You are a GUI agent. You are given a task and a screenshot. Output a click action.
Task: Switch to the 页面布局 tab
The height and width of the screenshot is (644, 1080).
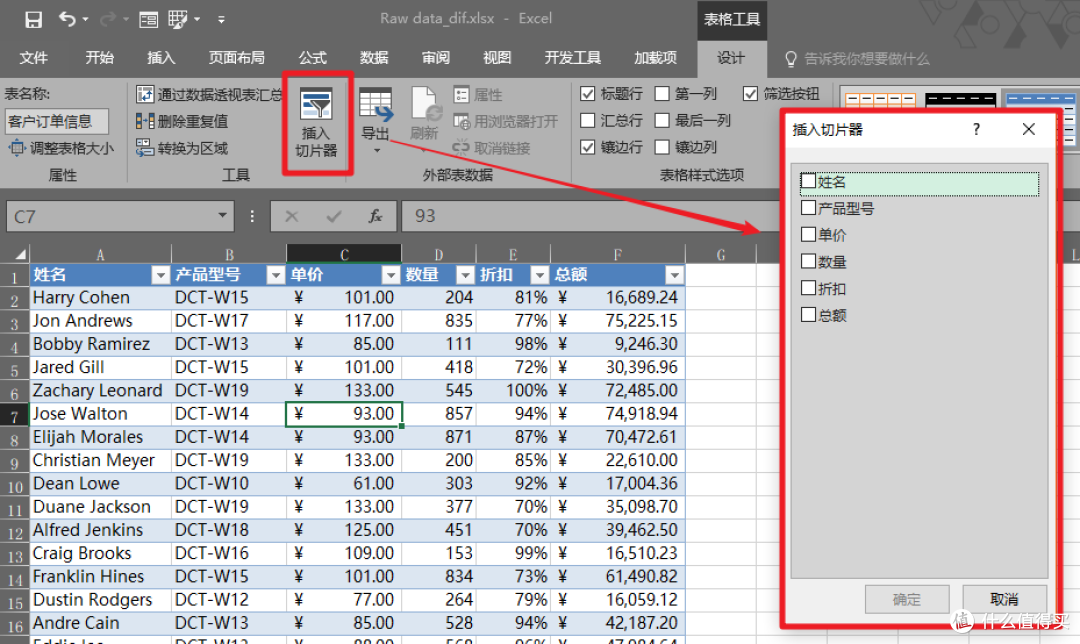236,58
